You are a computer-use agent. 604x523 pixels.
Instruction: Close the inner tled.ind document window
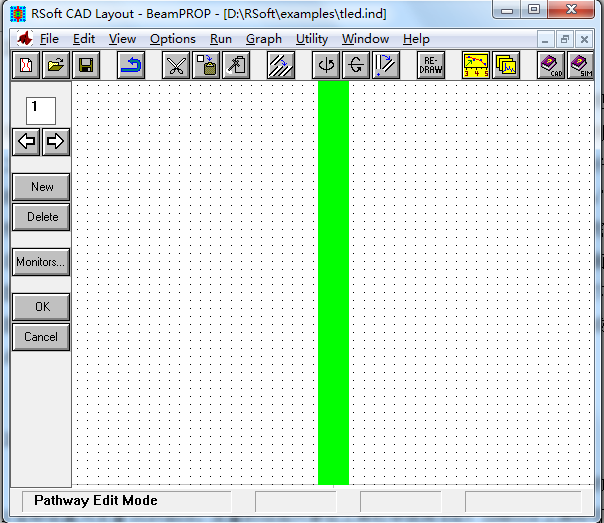tap(584, 39)
